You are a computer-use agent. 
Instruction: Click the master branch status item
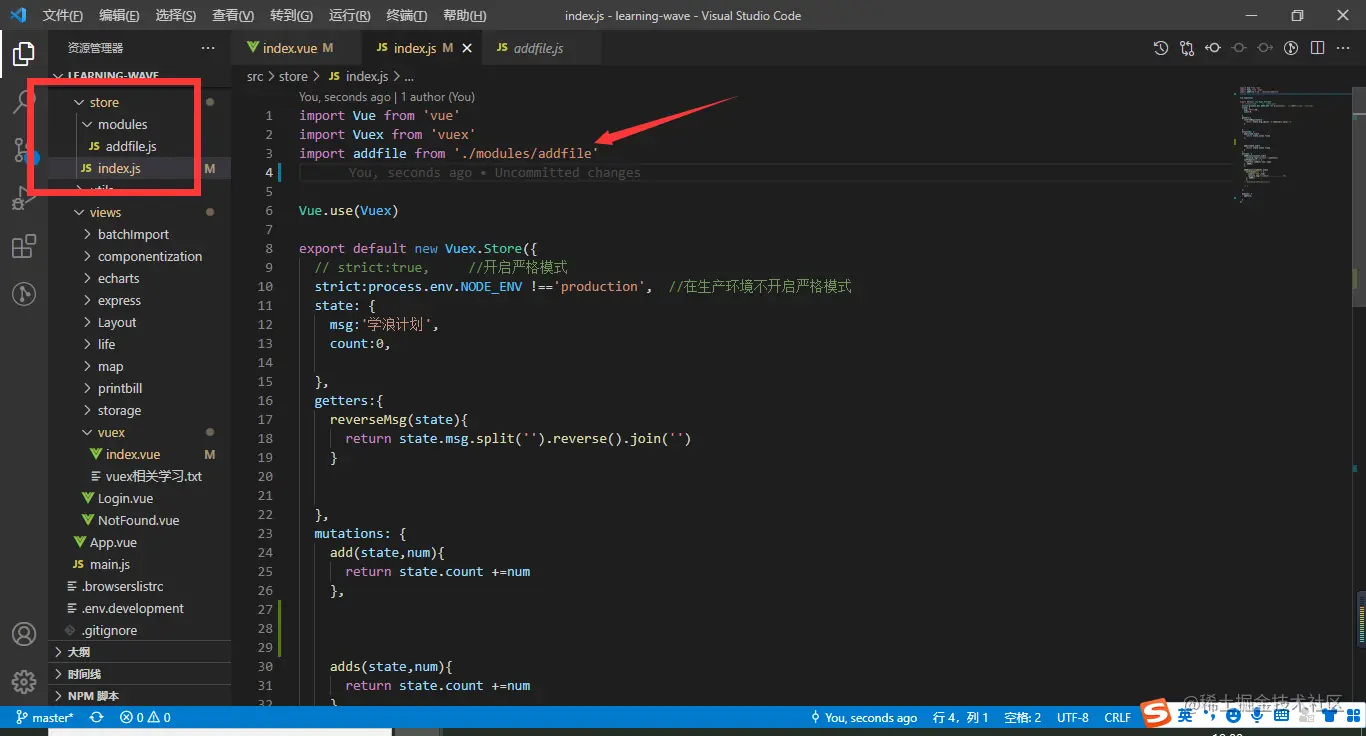(x=45, y=717)
